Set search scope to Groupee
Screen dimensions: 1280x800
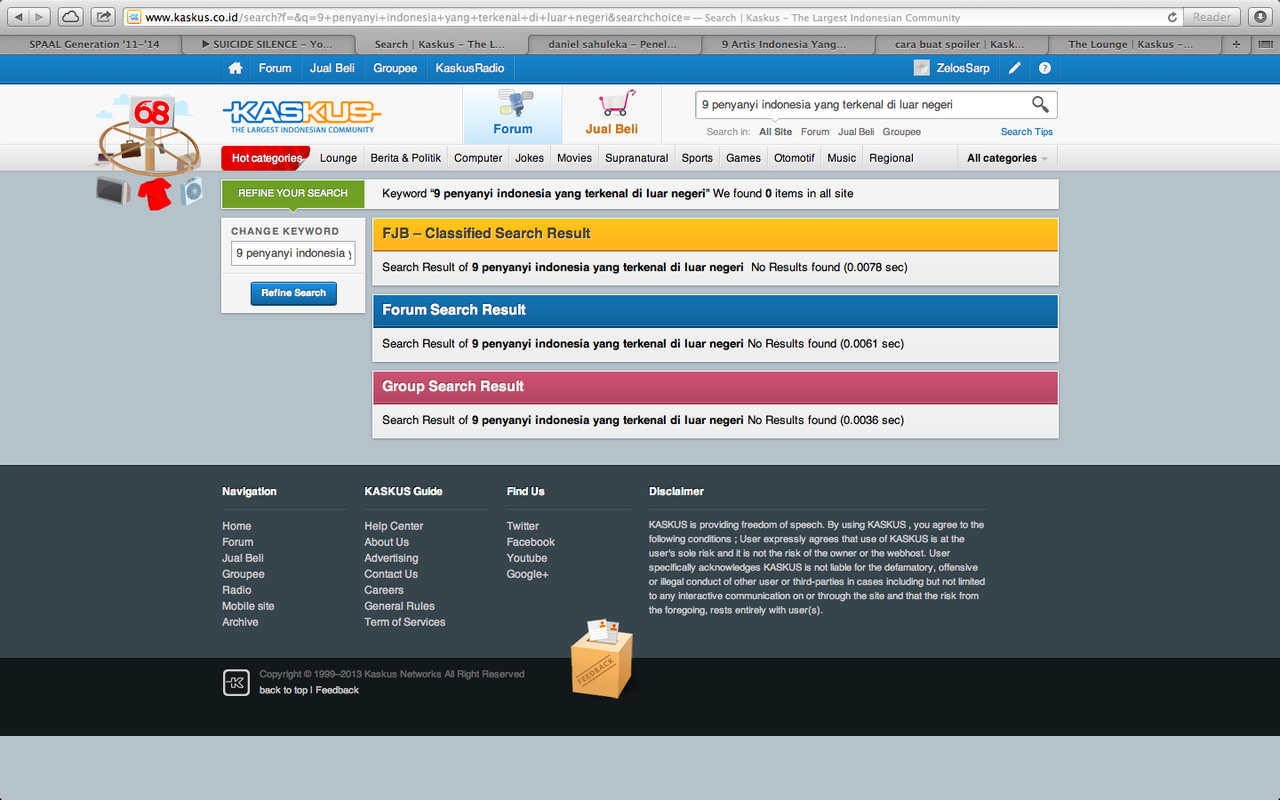[901, 132]
